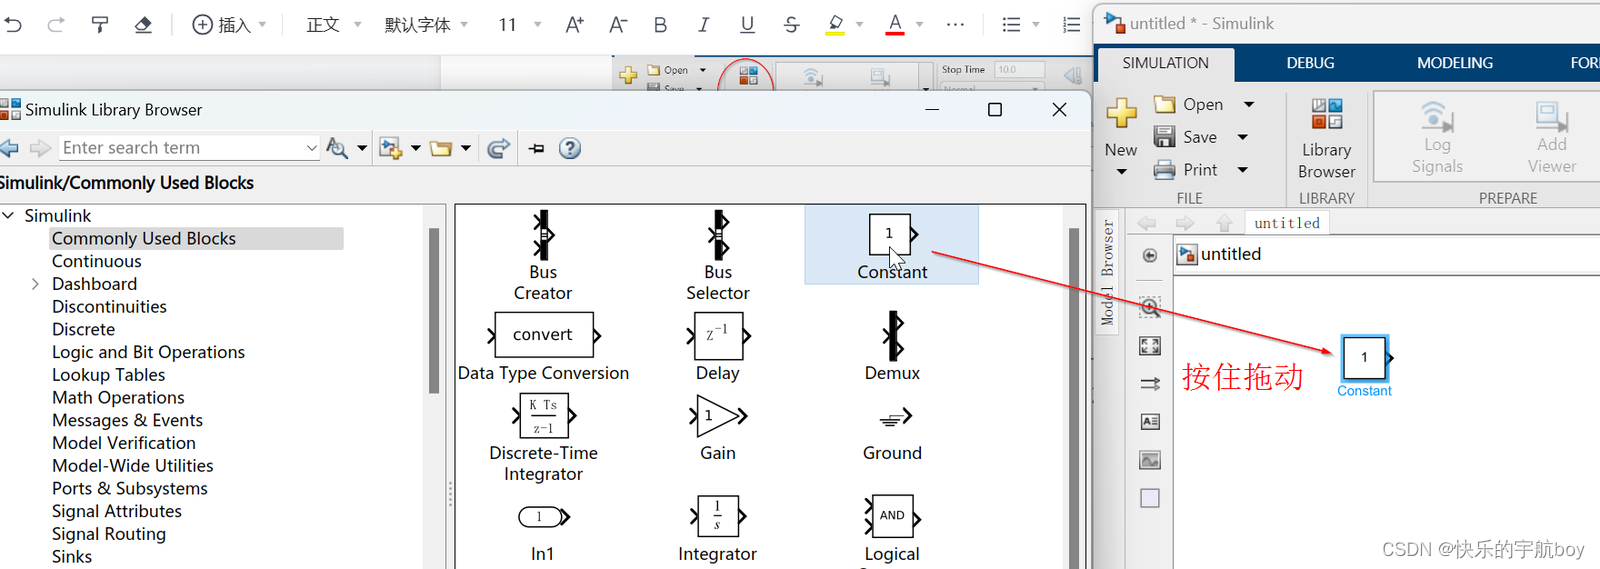Open the font size 11 dropdown
The image size is (1600, 569).
click(x=519, y=24)
